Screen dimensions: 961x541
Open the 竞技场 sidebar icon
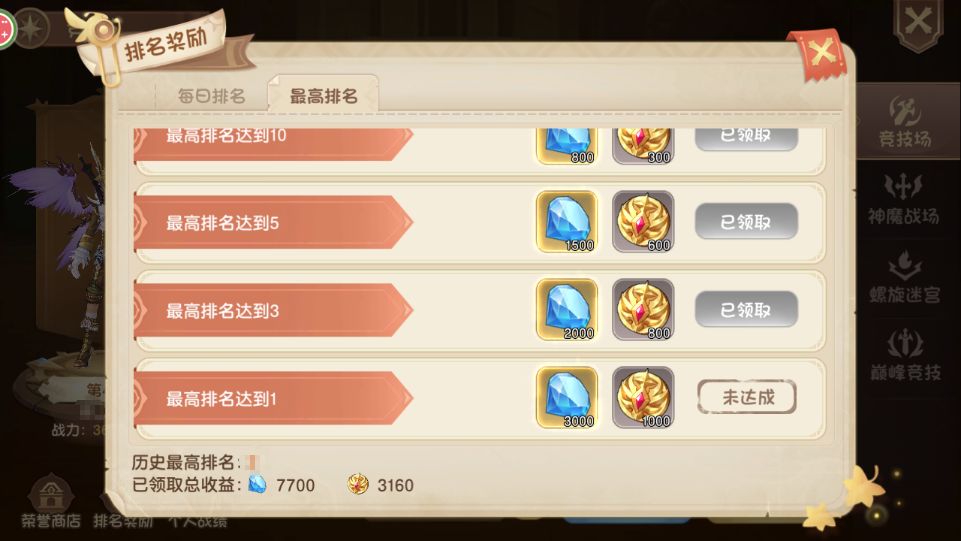905,121
